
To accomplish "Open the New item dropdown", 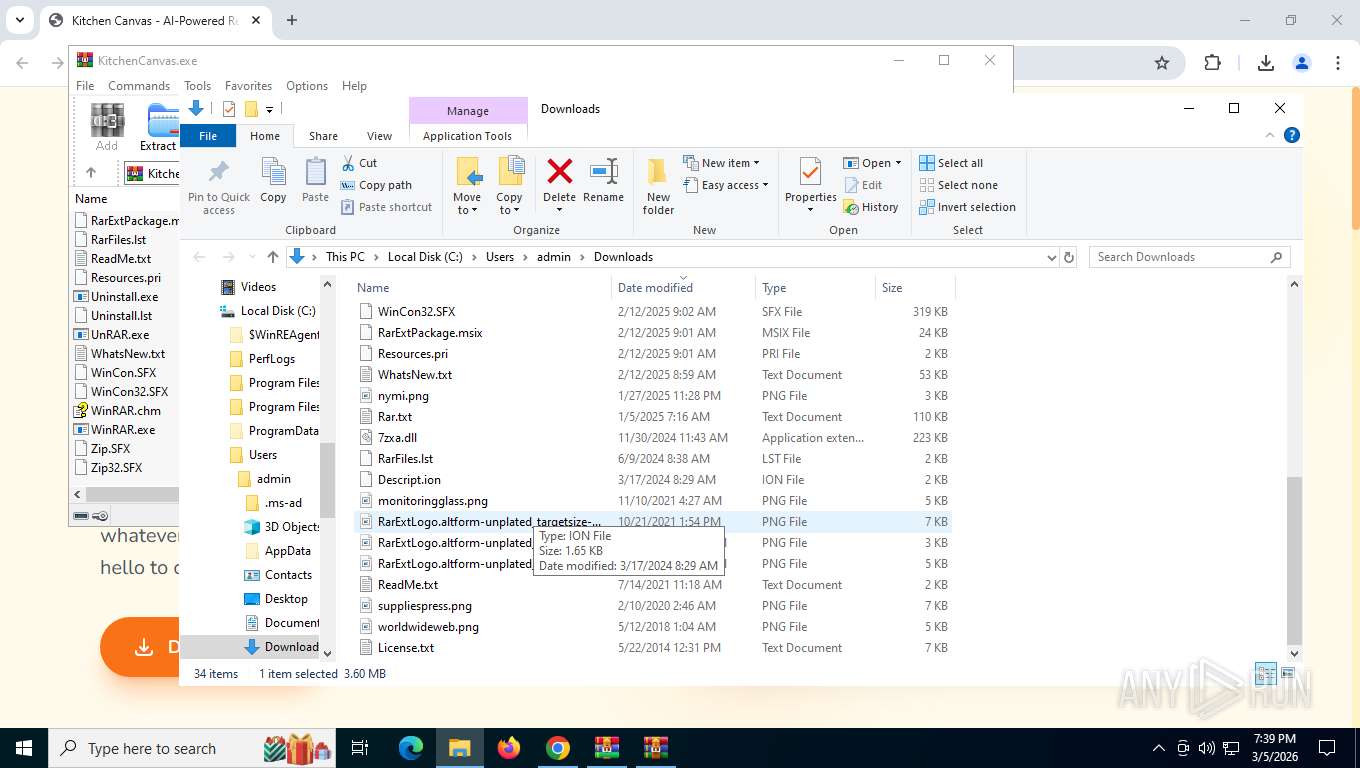I will [x=721, y=163].
